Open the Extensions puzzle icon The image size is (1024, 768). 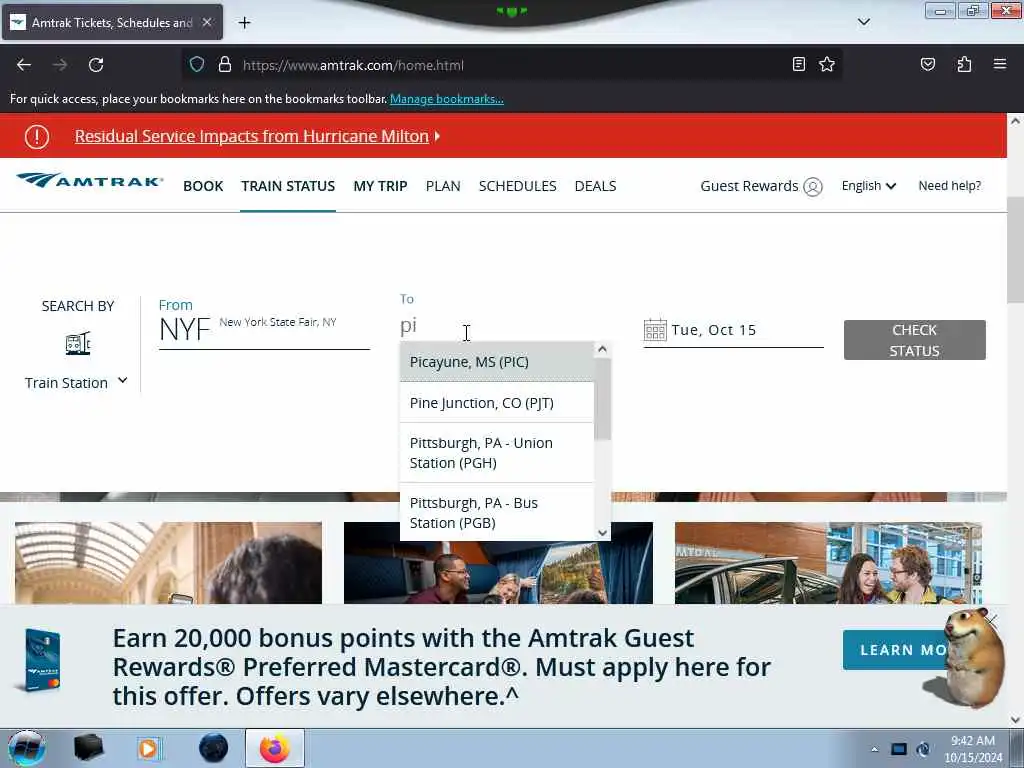pos(964,64)
